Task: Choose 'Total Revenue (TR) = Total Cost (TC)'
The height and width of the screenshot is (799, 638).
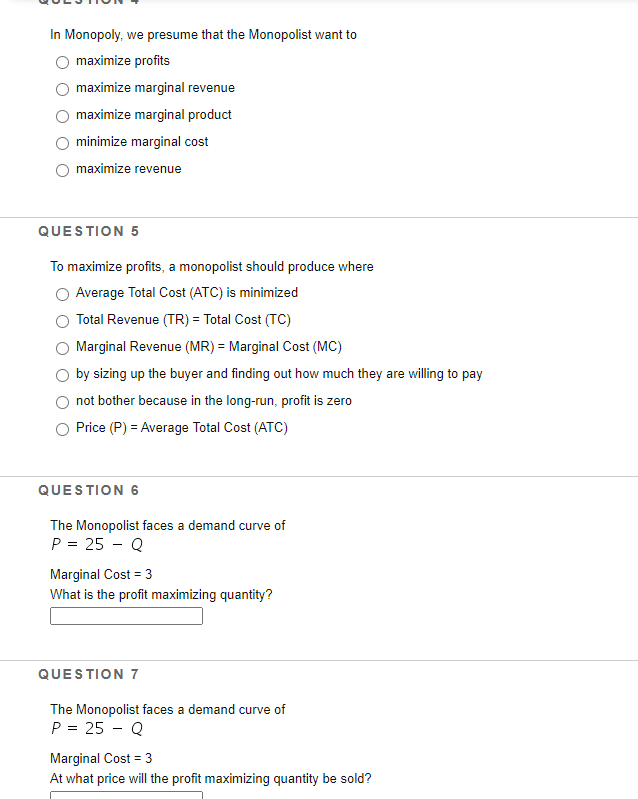Action: pos(62,321)
